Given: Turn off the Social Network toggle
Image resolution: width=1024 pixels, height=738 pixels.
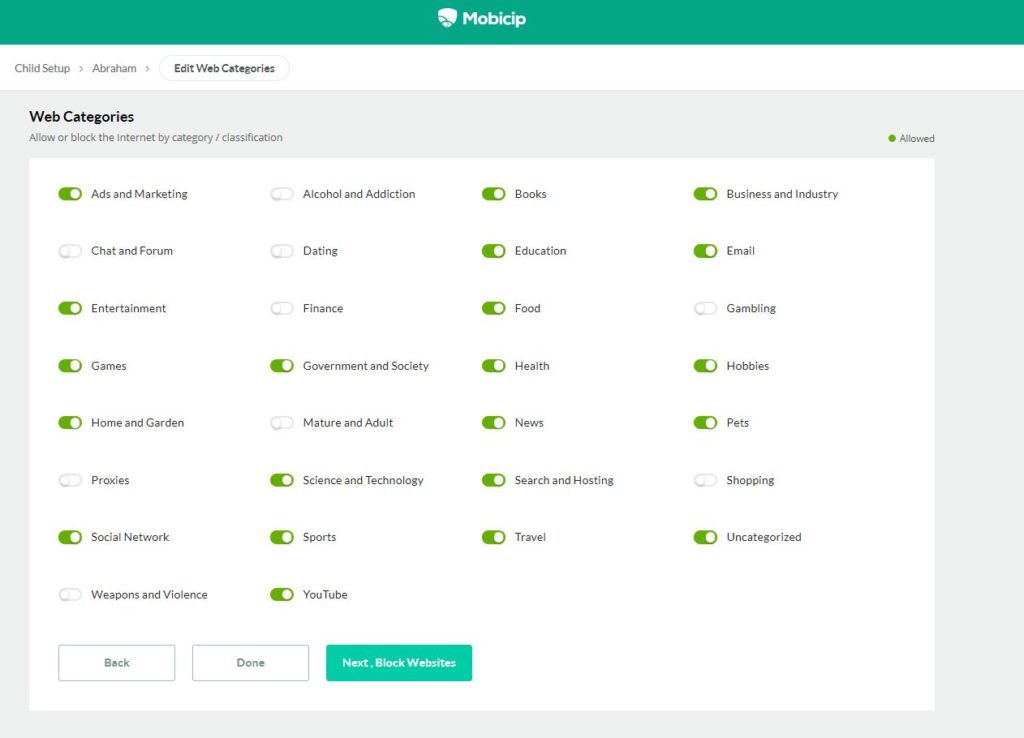Looking at the screenshot, I should tap(70, 537).
